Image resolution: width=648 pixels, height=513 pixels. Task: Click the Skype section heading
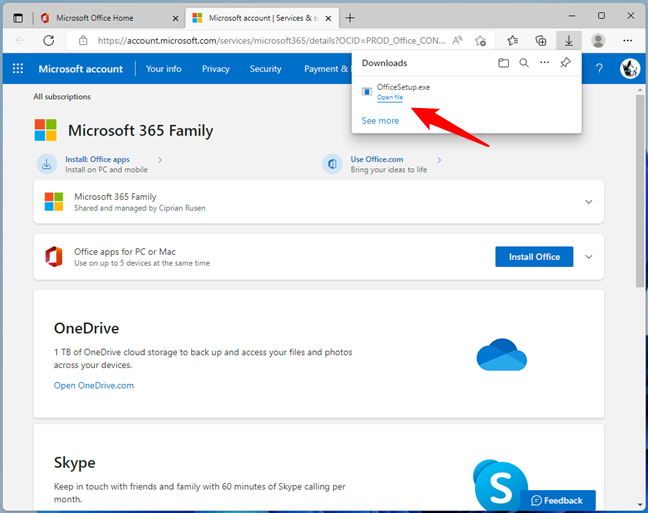[74, 463]
